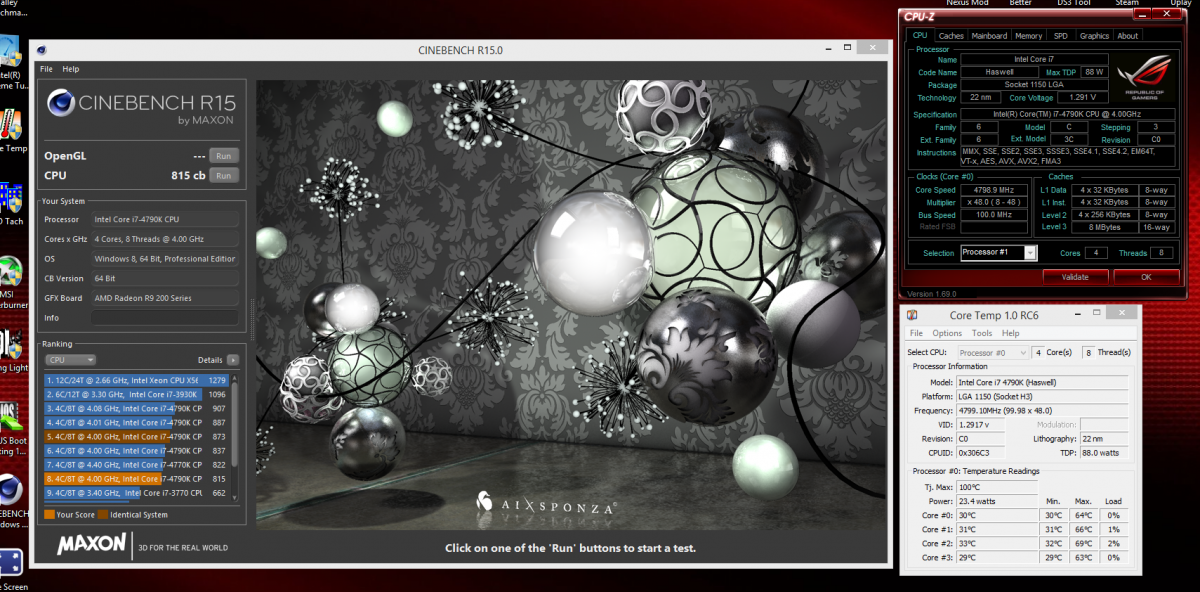Select the CPU tab in CPU-Z
The image size is (1200, 592).
tap(920, 36)
